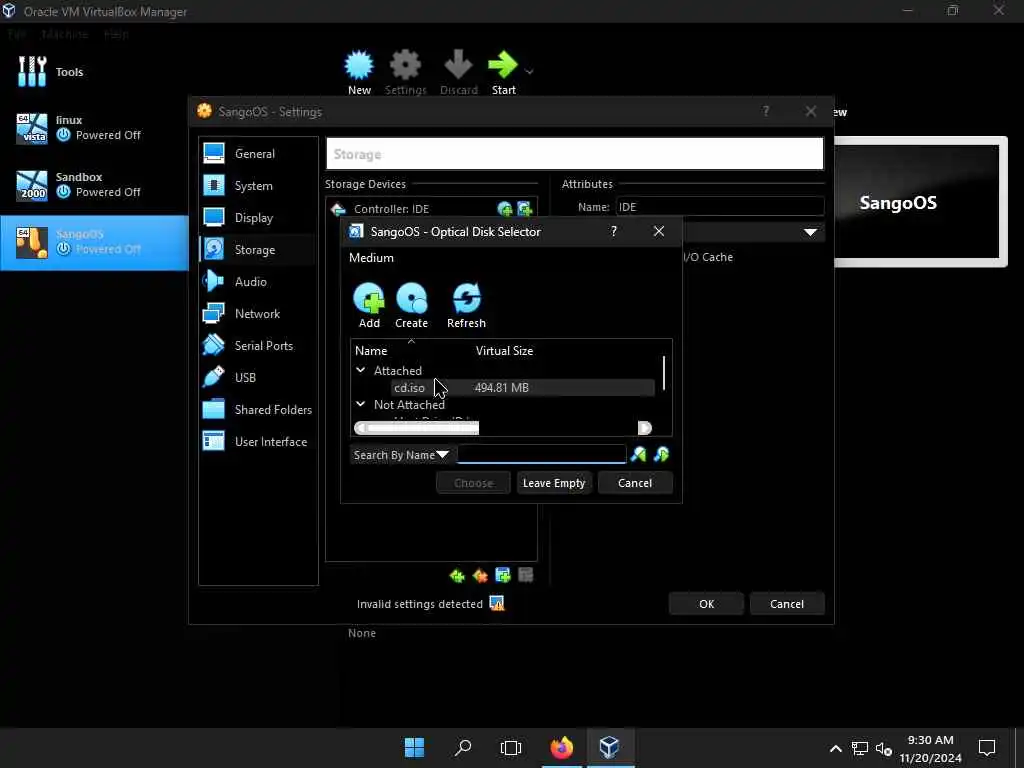
Task: Sort by the Name column header
Action: pos(371,351)
